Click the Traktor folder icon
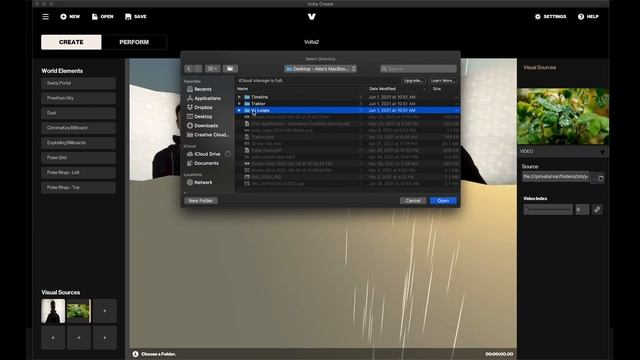The height and width of the screenshot is (360, 640). pyautogui.click(x=247, y=104)
